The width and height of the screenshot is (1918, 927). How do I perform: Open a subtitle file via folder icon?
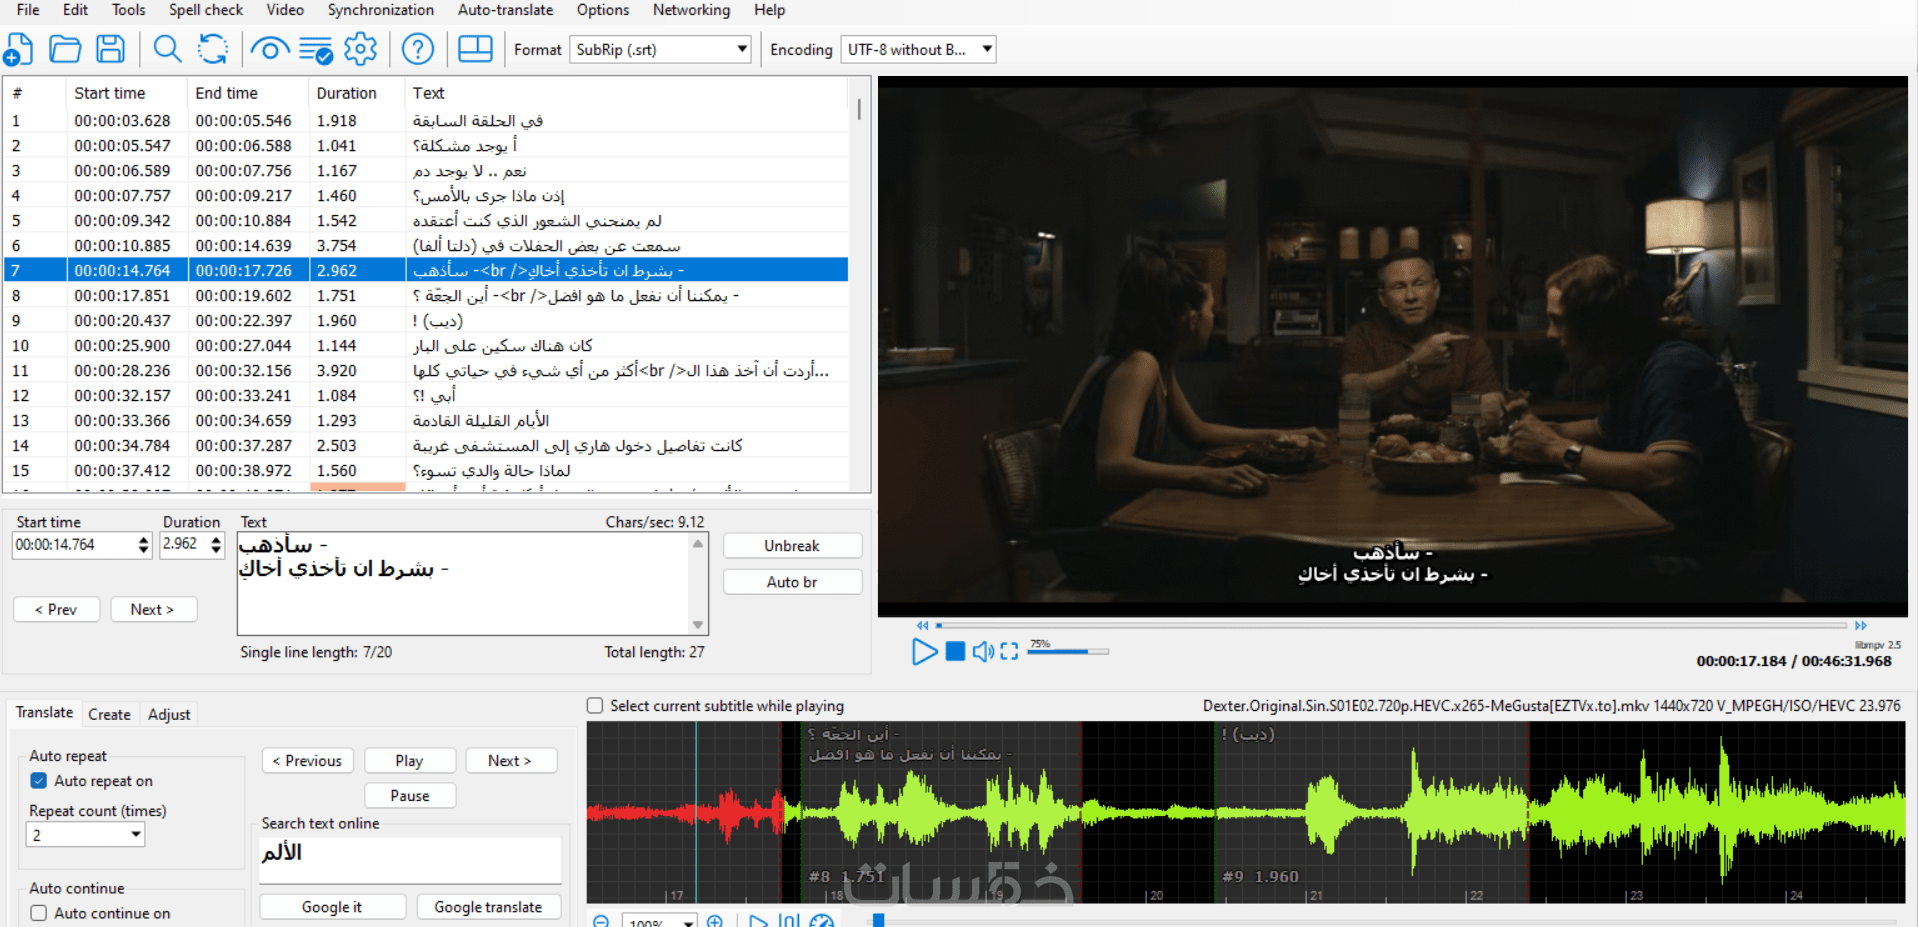point(65,49)
